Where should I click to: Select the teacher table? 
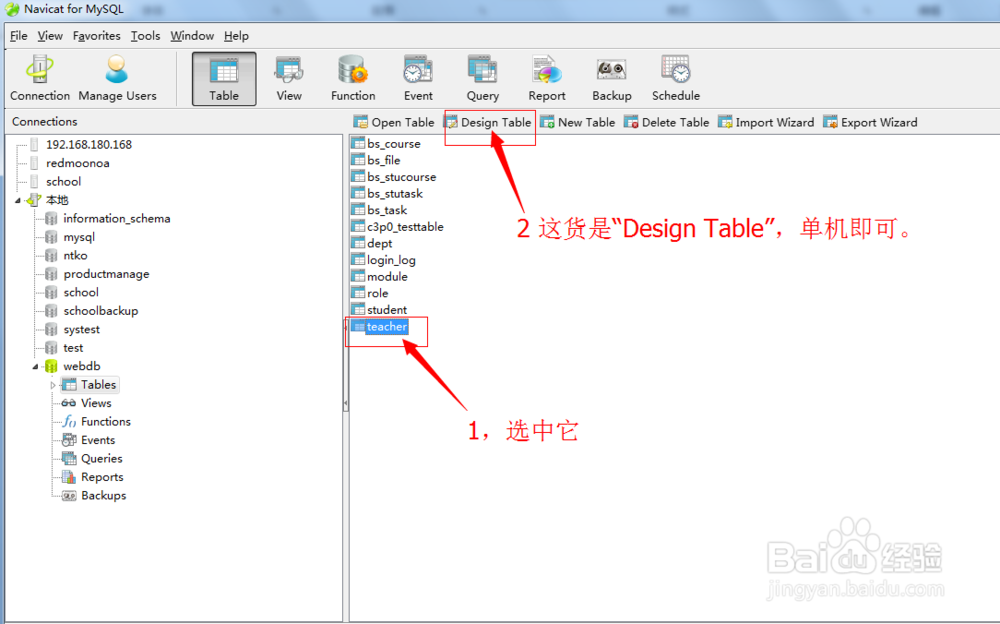(x=386, y=327)
